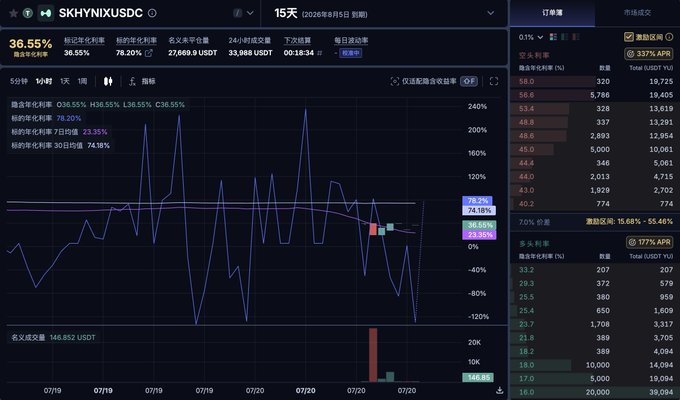680x400 pixels.
Task: Click the tall red volume bar
Action: point(373,355)
